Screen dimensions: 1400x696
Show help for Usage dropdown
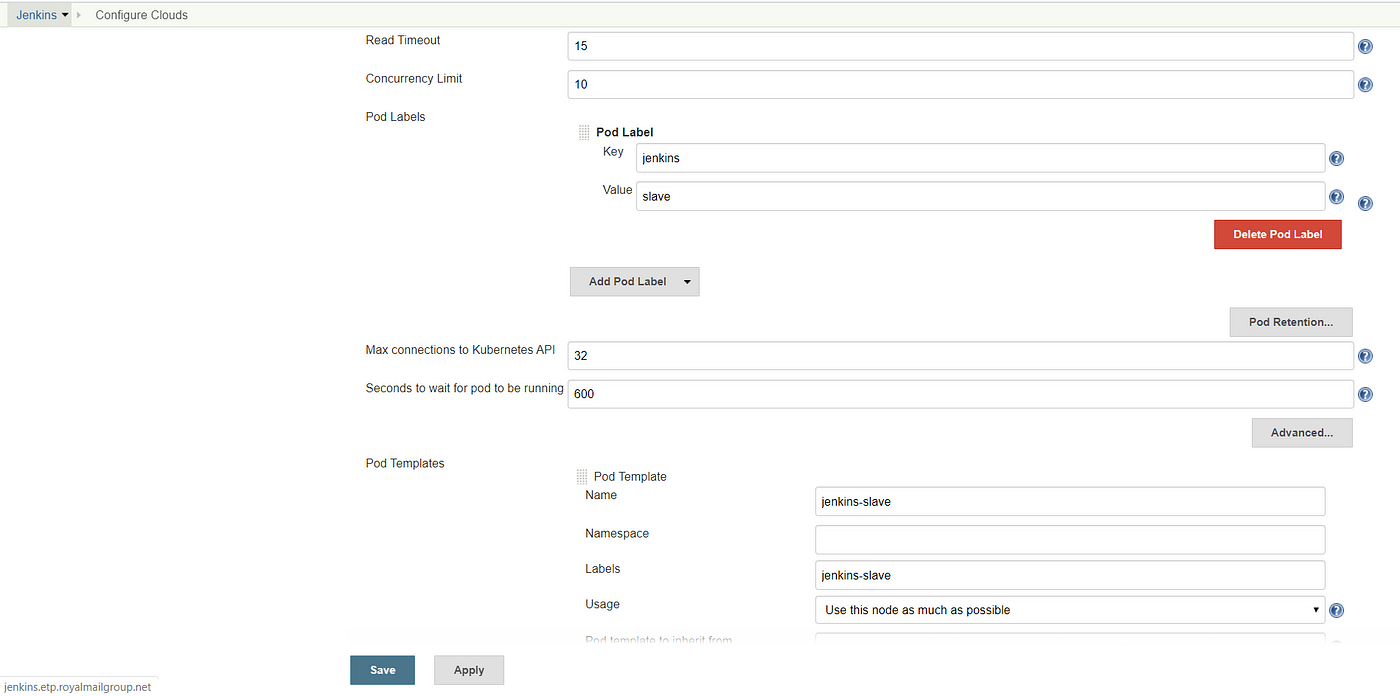(1336, 610)
